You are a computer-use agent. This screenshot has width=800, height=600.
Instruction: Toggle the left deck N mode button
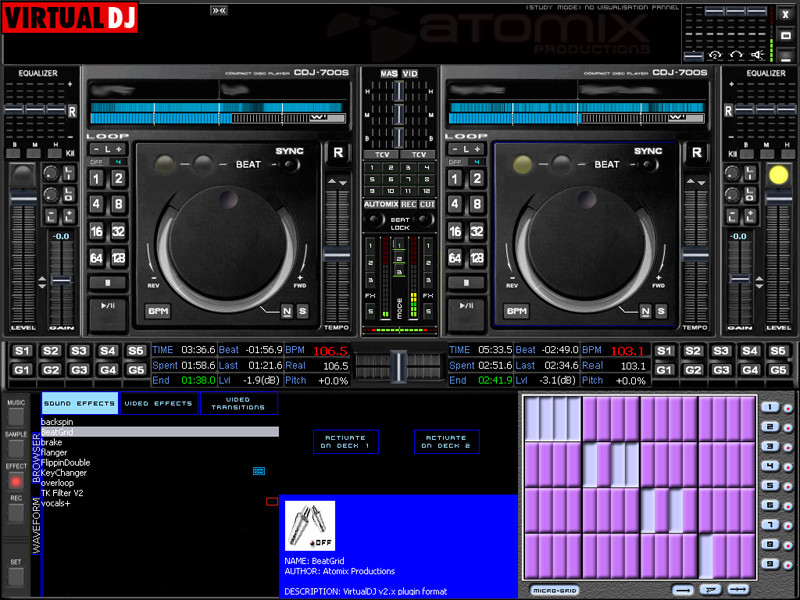click(x=287, y=311)
